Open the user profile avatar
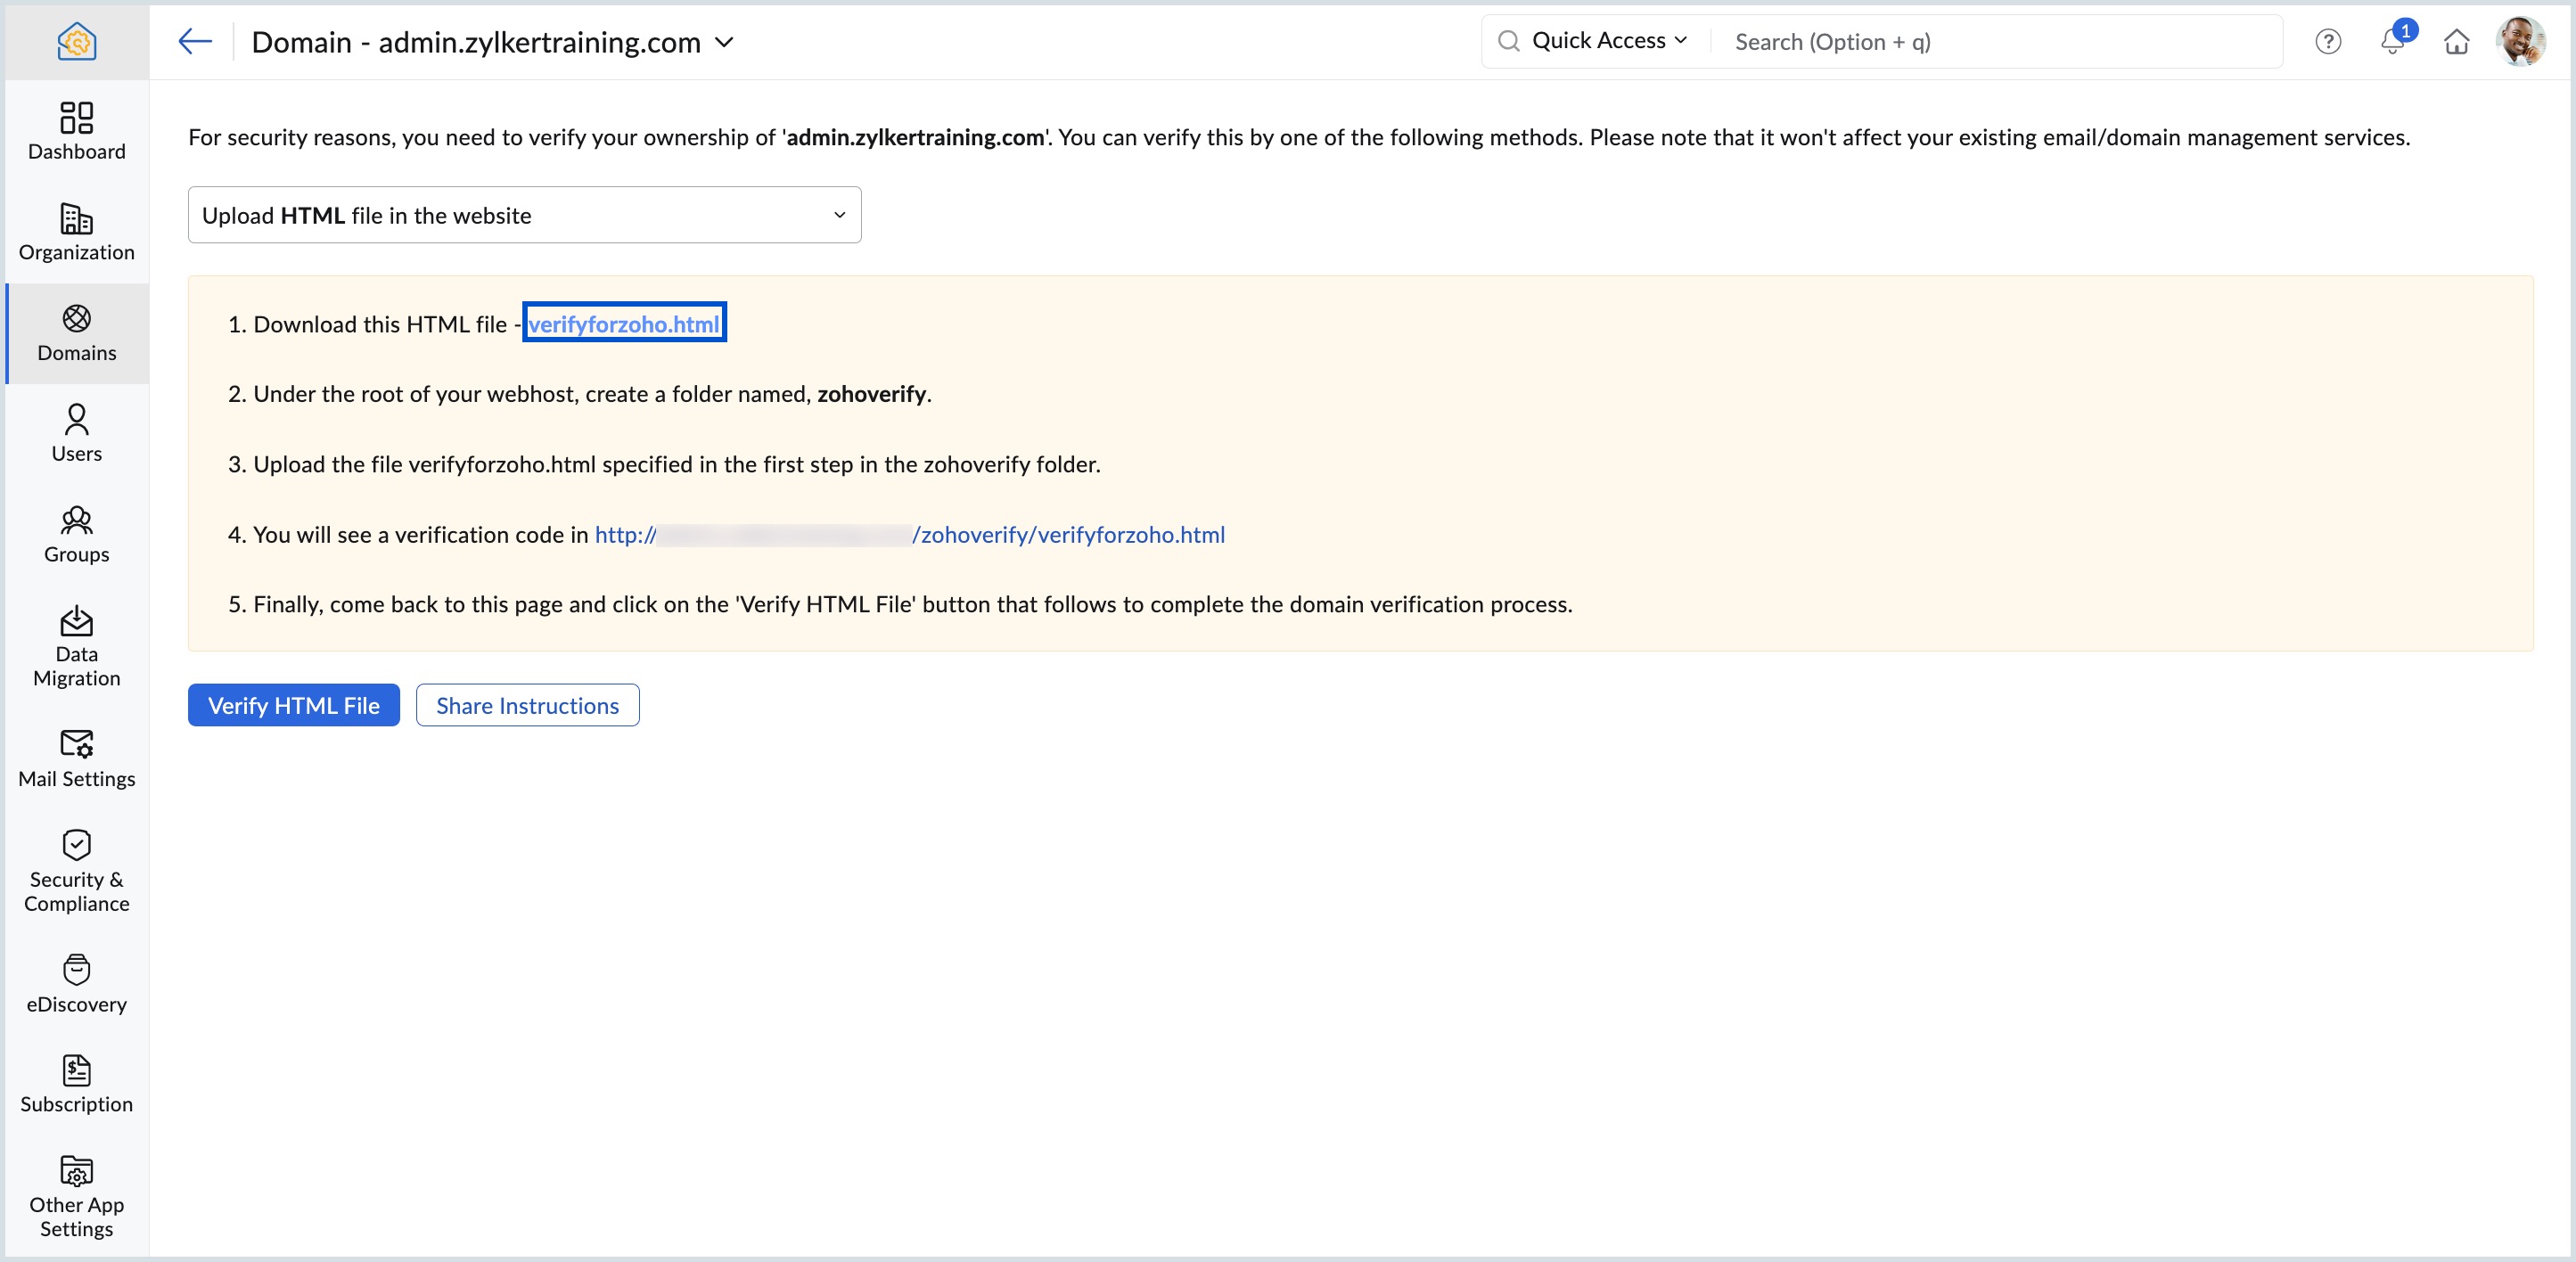Image resolution: width=2576 pixels, height=1262 pixels. 2519,42
